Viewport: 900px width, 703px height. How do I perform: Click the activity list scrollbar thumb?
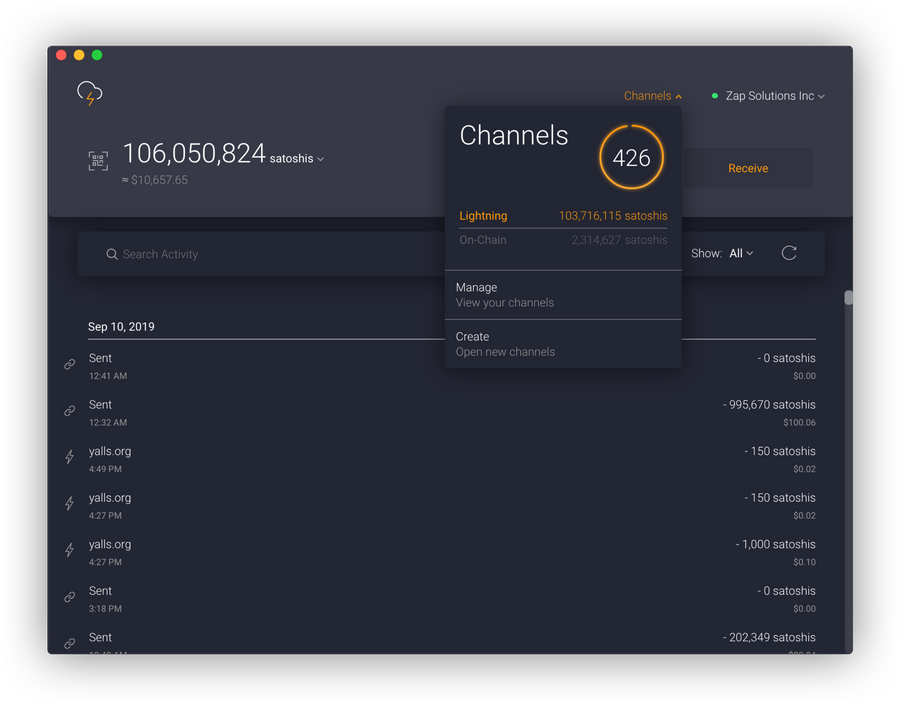(848, 297)
